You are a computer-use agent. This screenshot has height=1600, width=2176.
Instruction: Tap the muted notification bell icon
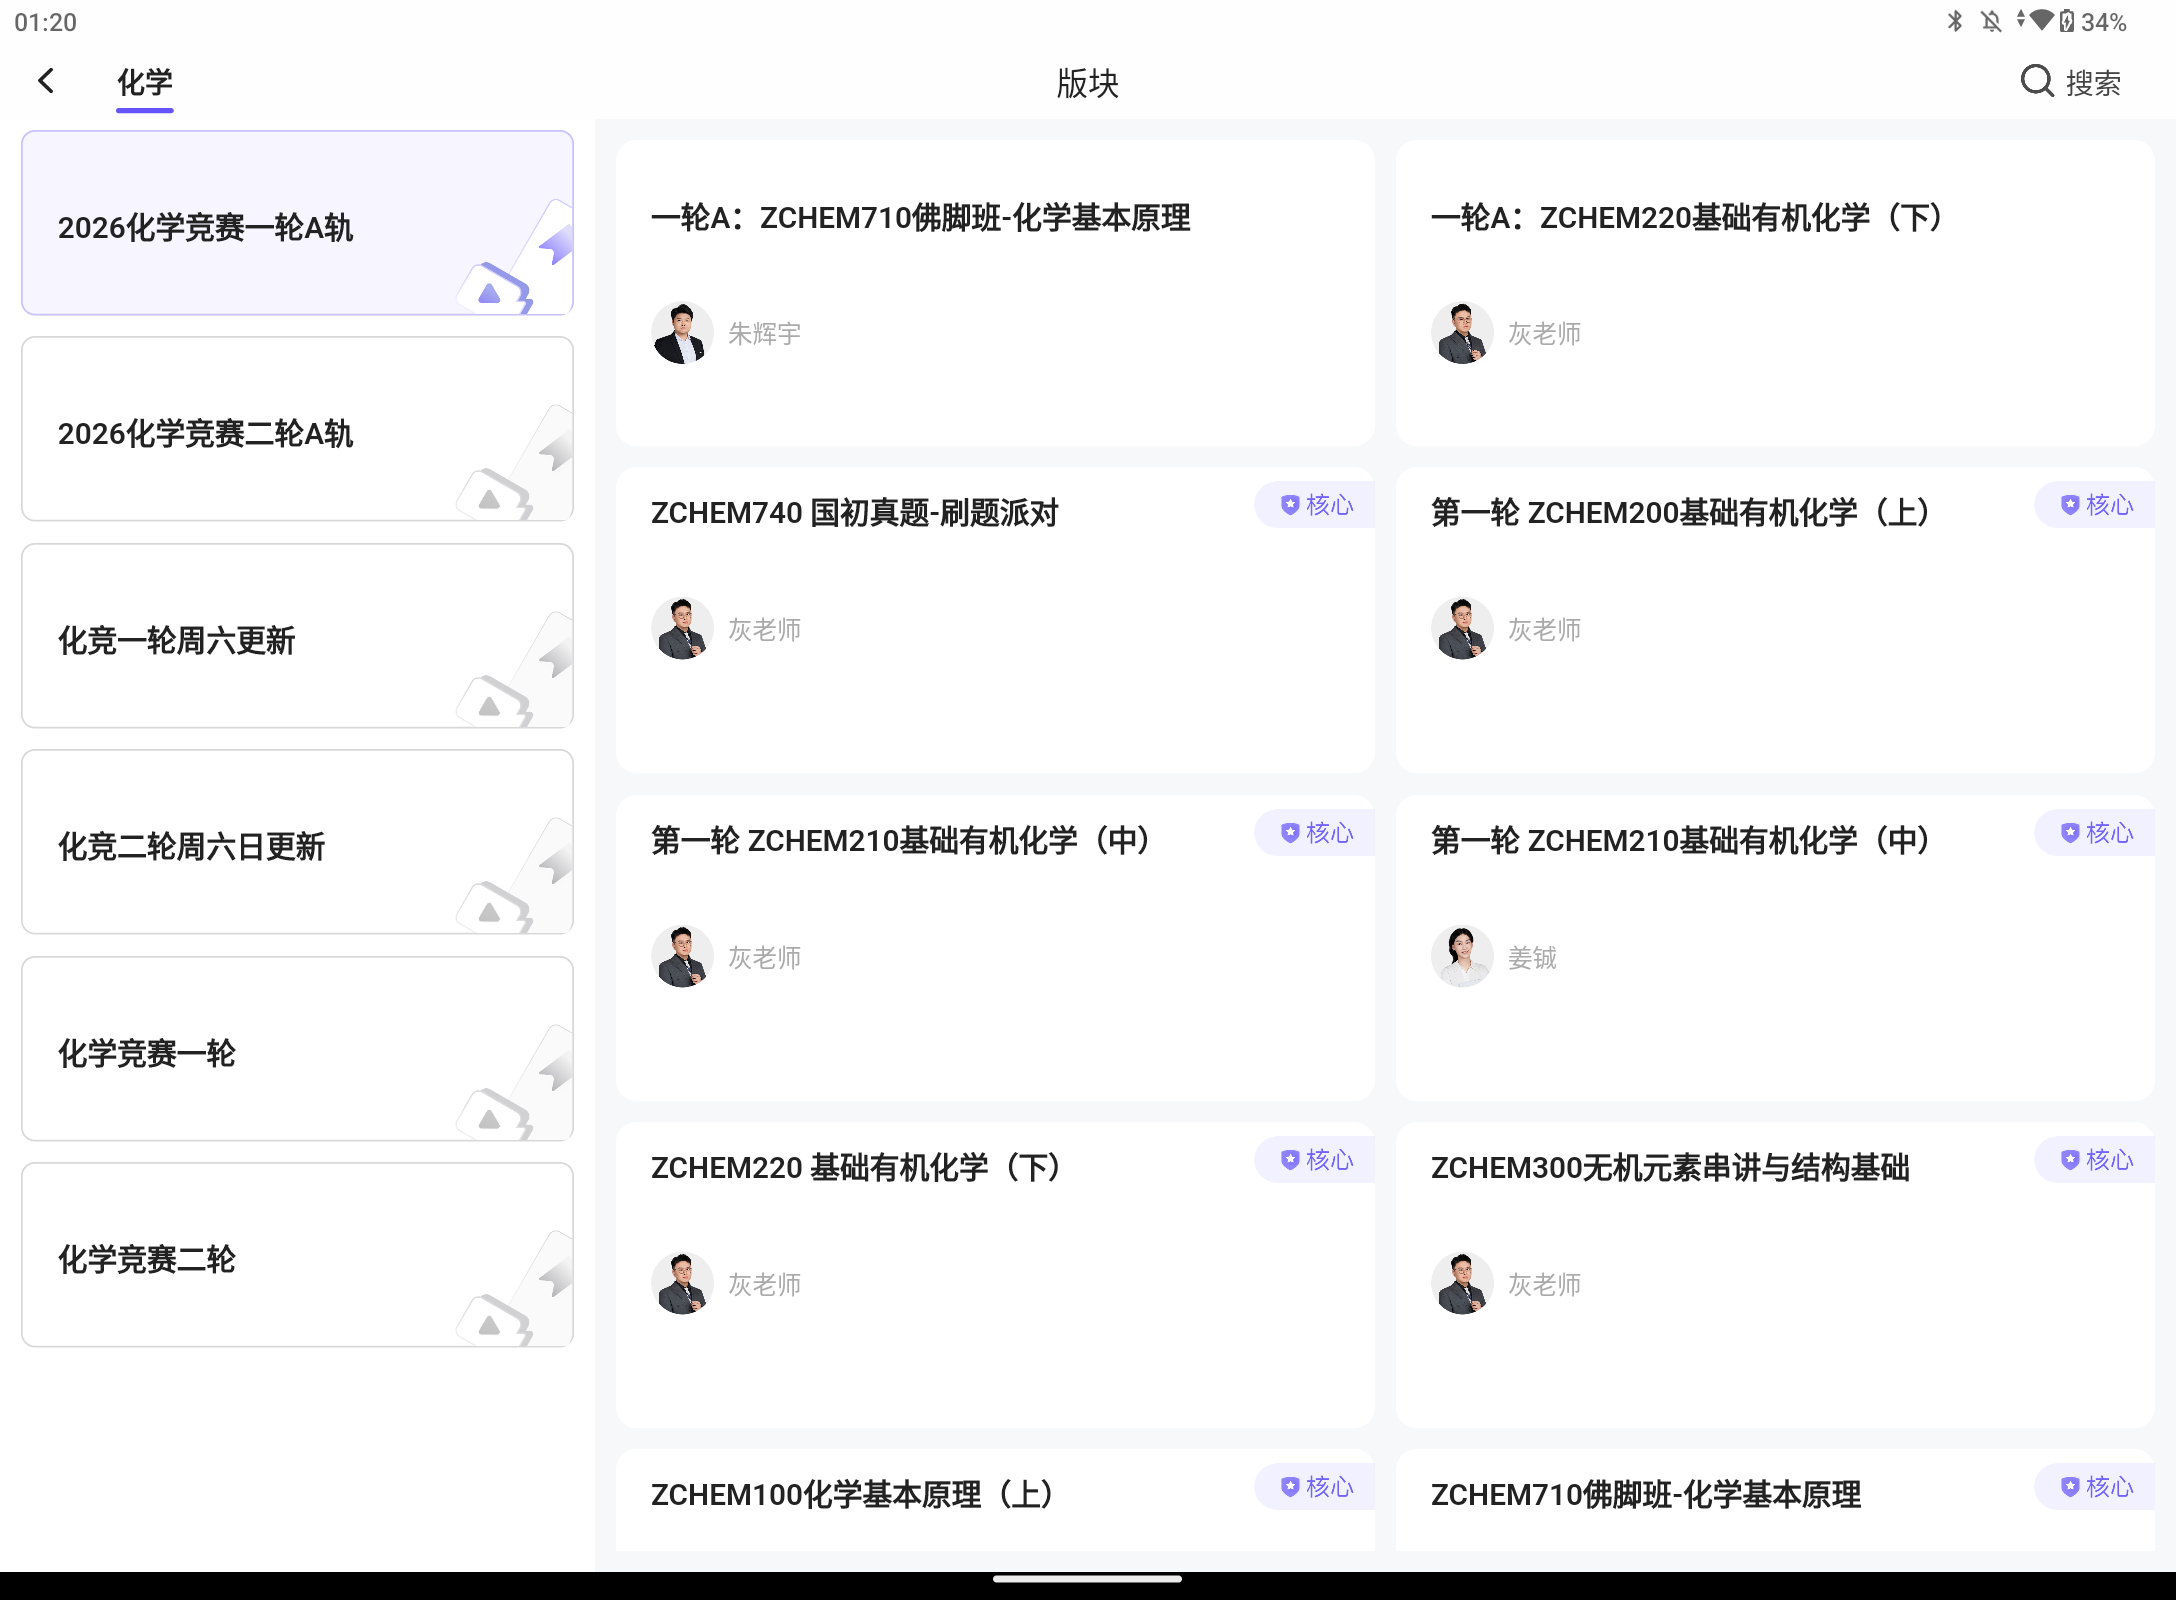[x=1991, y=21]
